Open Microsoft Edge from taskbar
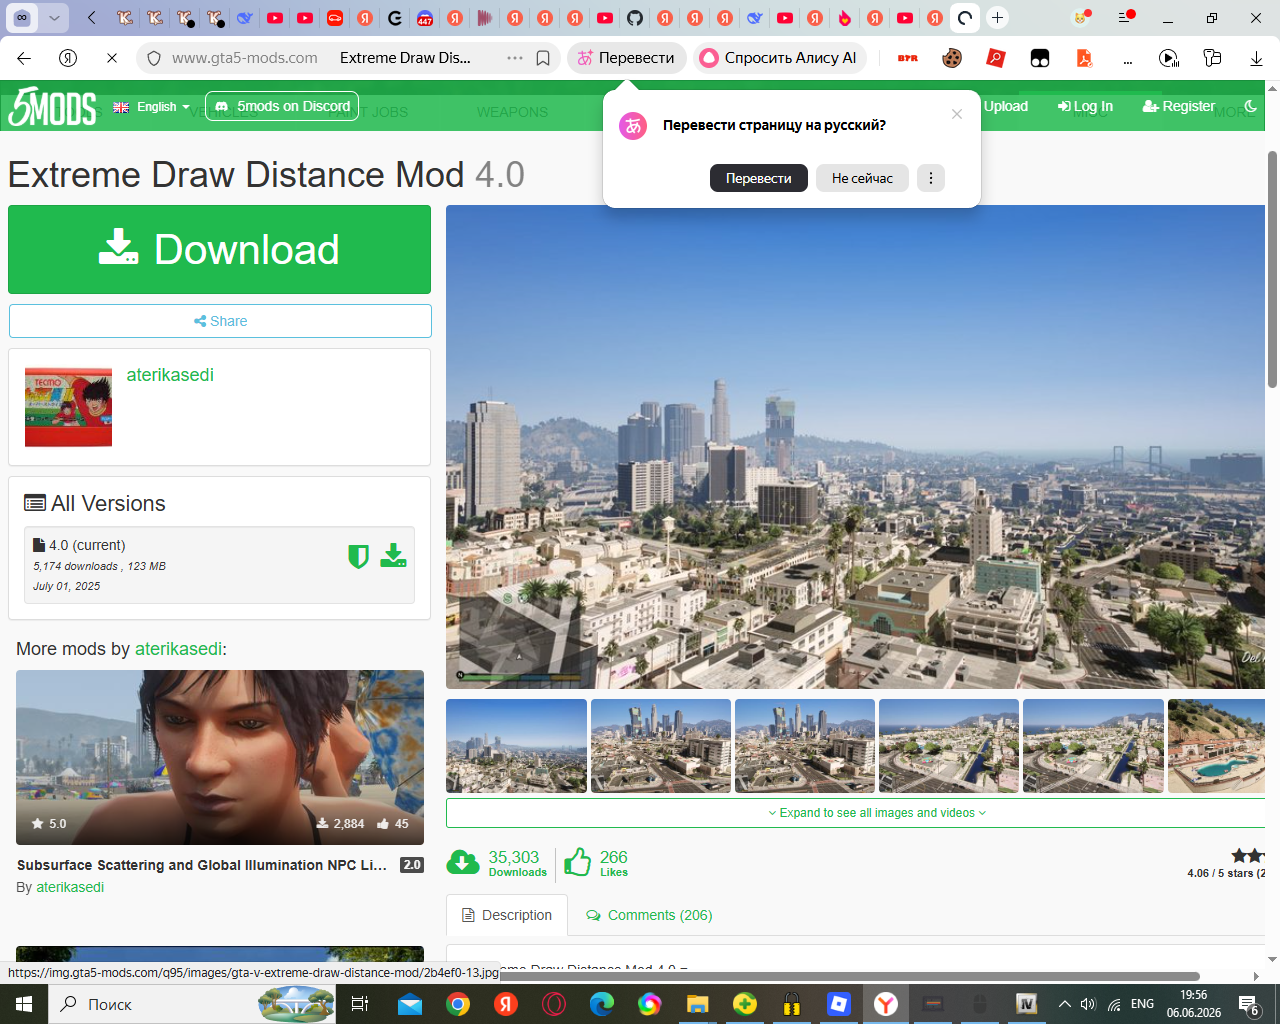The height and width of the screenshot is (1024, 1280). 602,1004
